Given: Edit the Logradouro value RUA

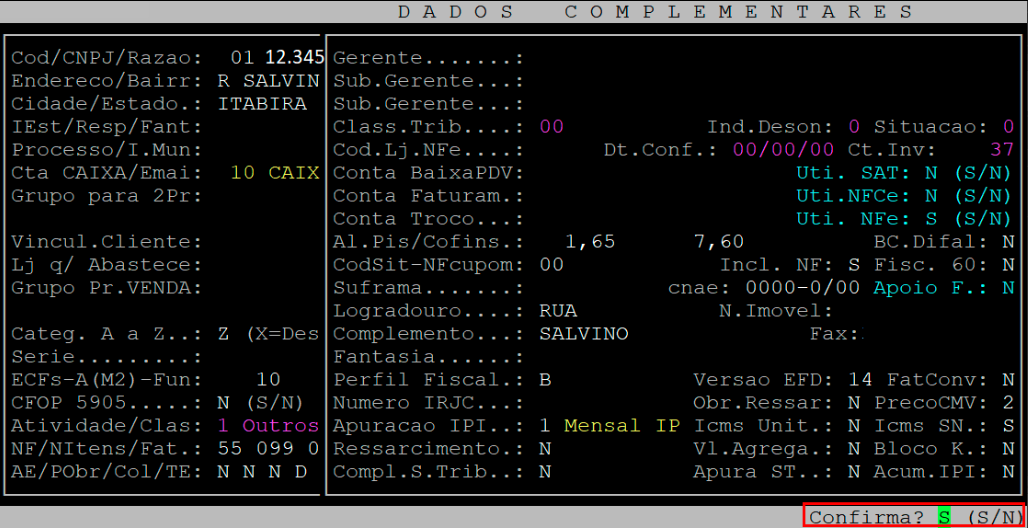Looking at the screenshot, I should click(558, 311).
